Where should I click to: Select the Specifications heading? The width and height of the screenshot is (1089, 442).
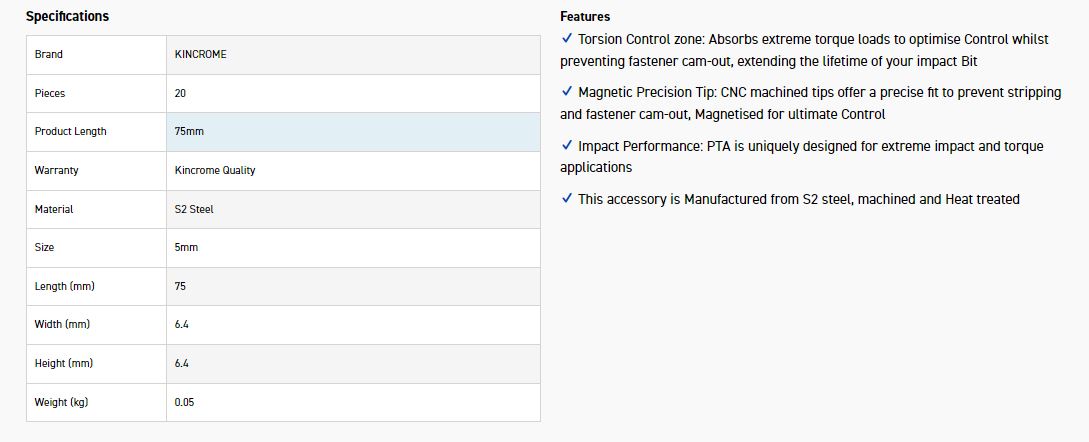point(67,16)
